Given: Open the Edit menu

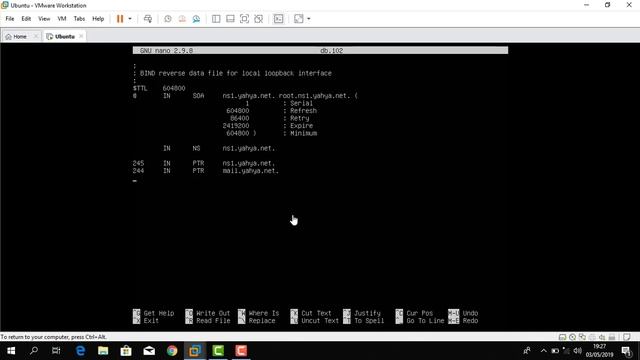Looking at the screenshot, I should pos(26,19).
